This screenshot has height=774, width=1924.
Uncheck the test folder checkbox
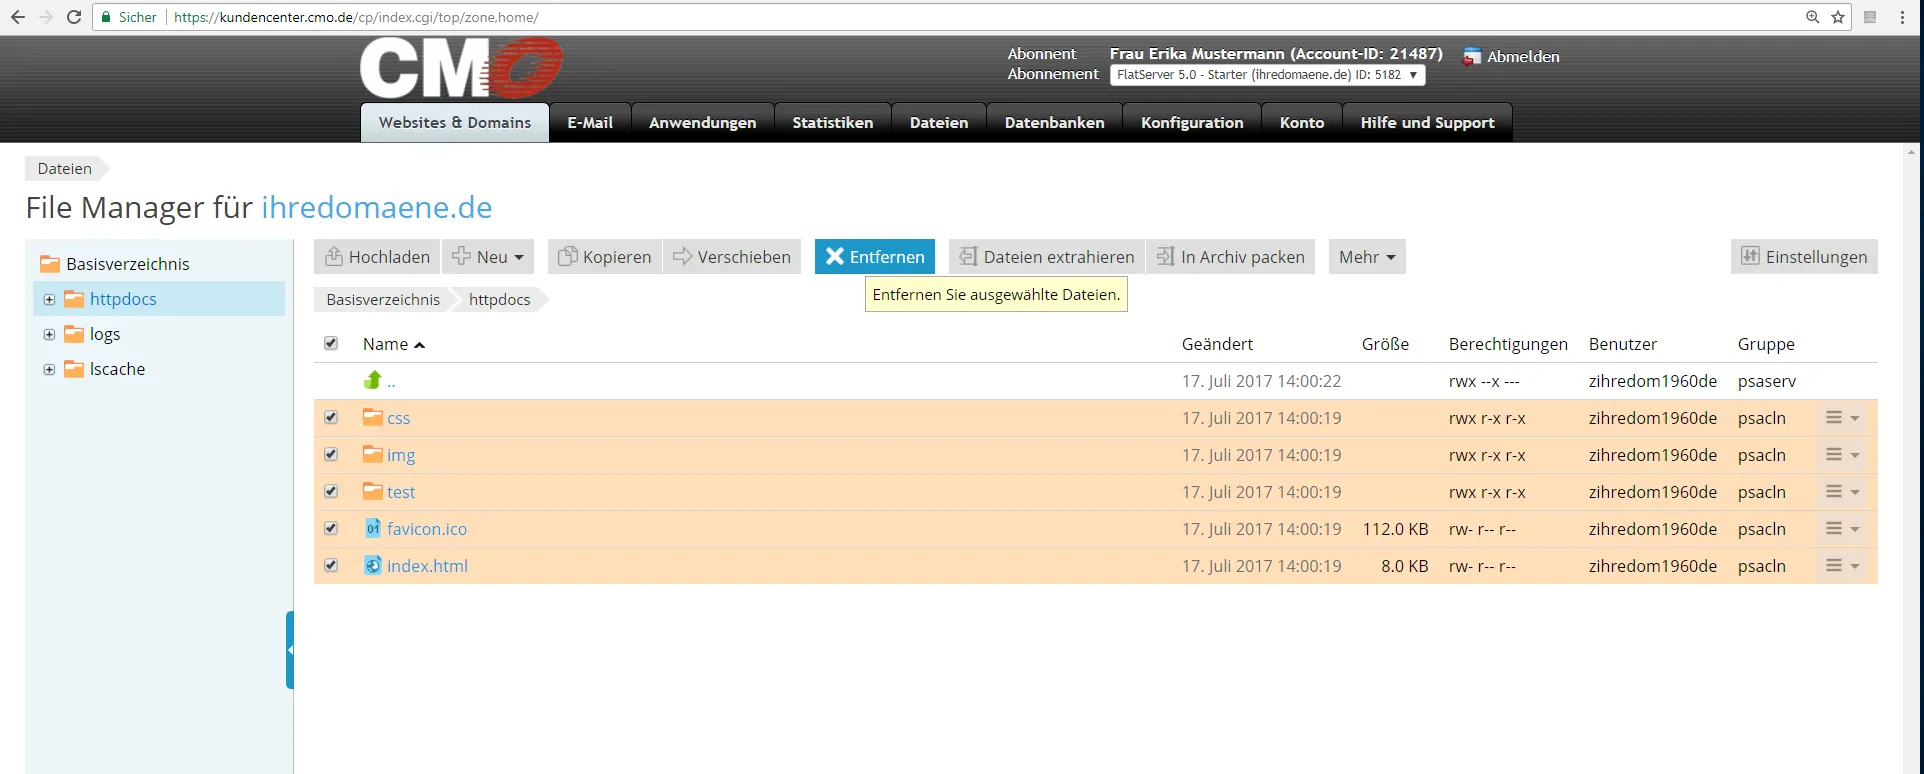click(x=331, y=491)
